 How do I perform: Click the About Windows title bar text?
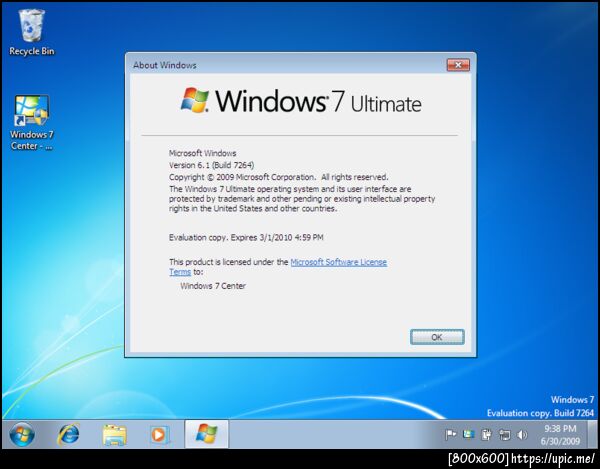pyautogui.click(x=165, y=65)
